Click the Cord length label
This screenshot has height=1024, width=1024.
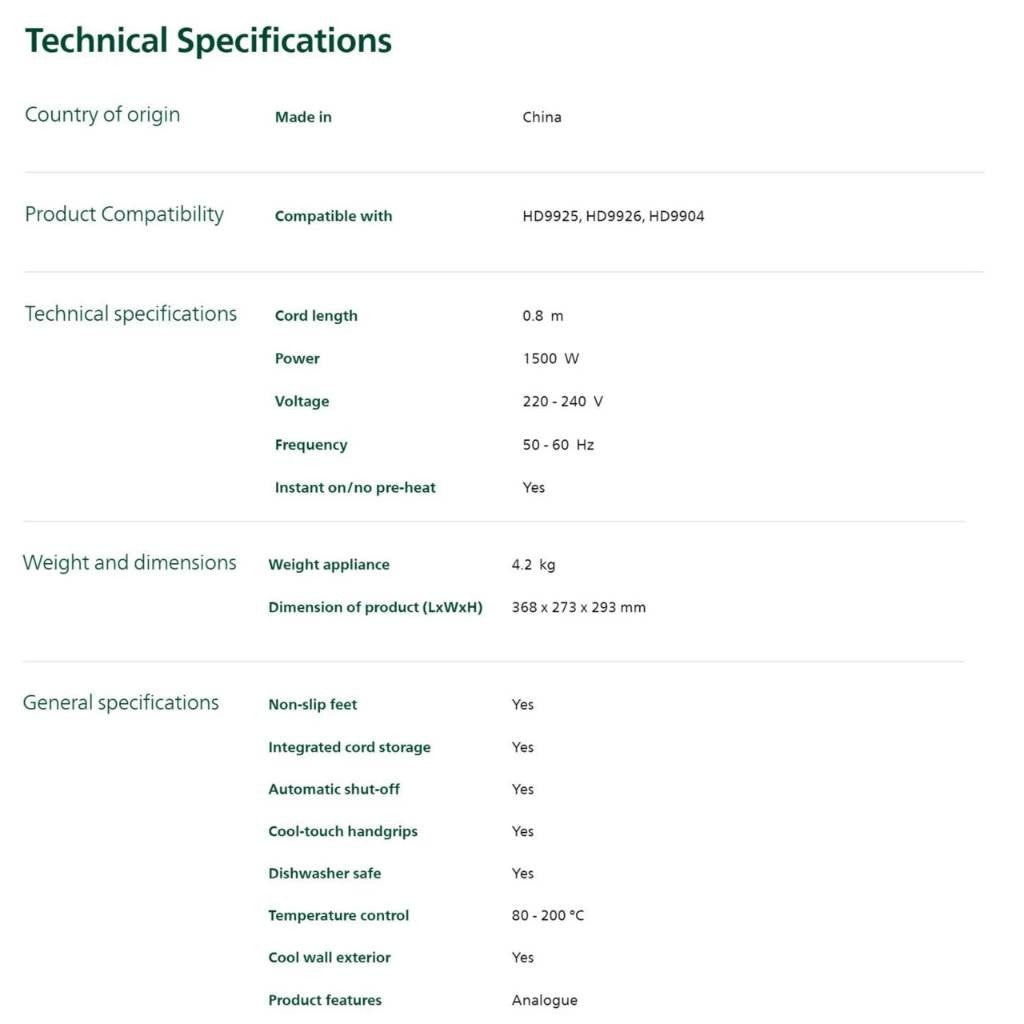[316, 316]
